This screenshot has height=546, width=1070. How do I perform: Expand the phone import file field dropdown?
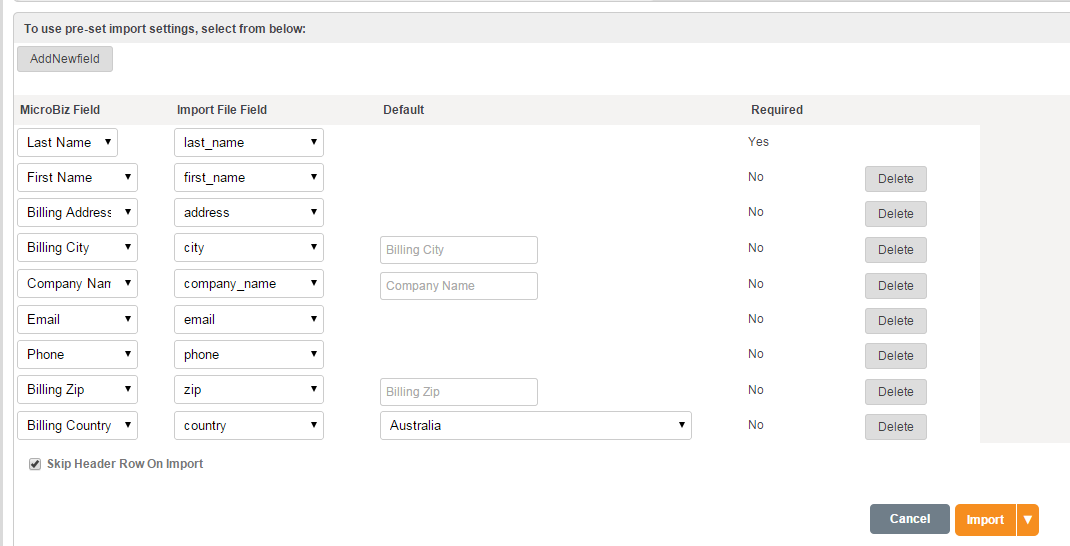(x=248, y=355)
